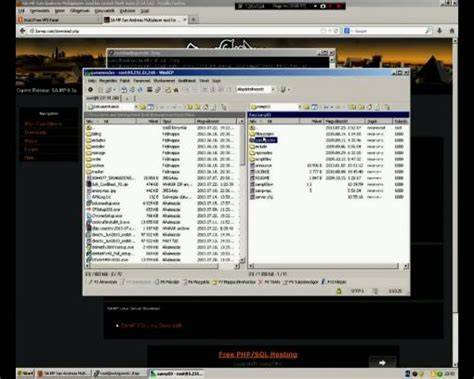
Task: Click the F5 copy icon in bottom bar
Action: click(x=157, y=282)
